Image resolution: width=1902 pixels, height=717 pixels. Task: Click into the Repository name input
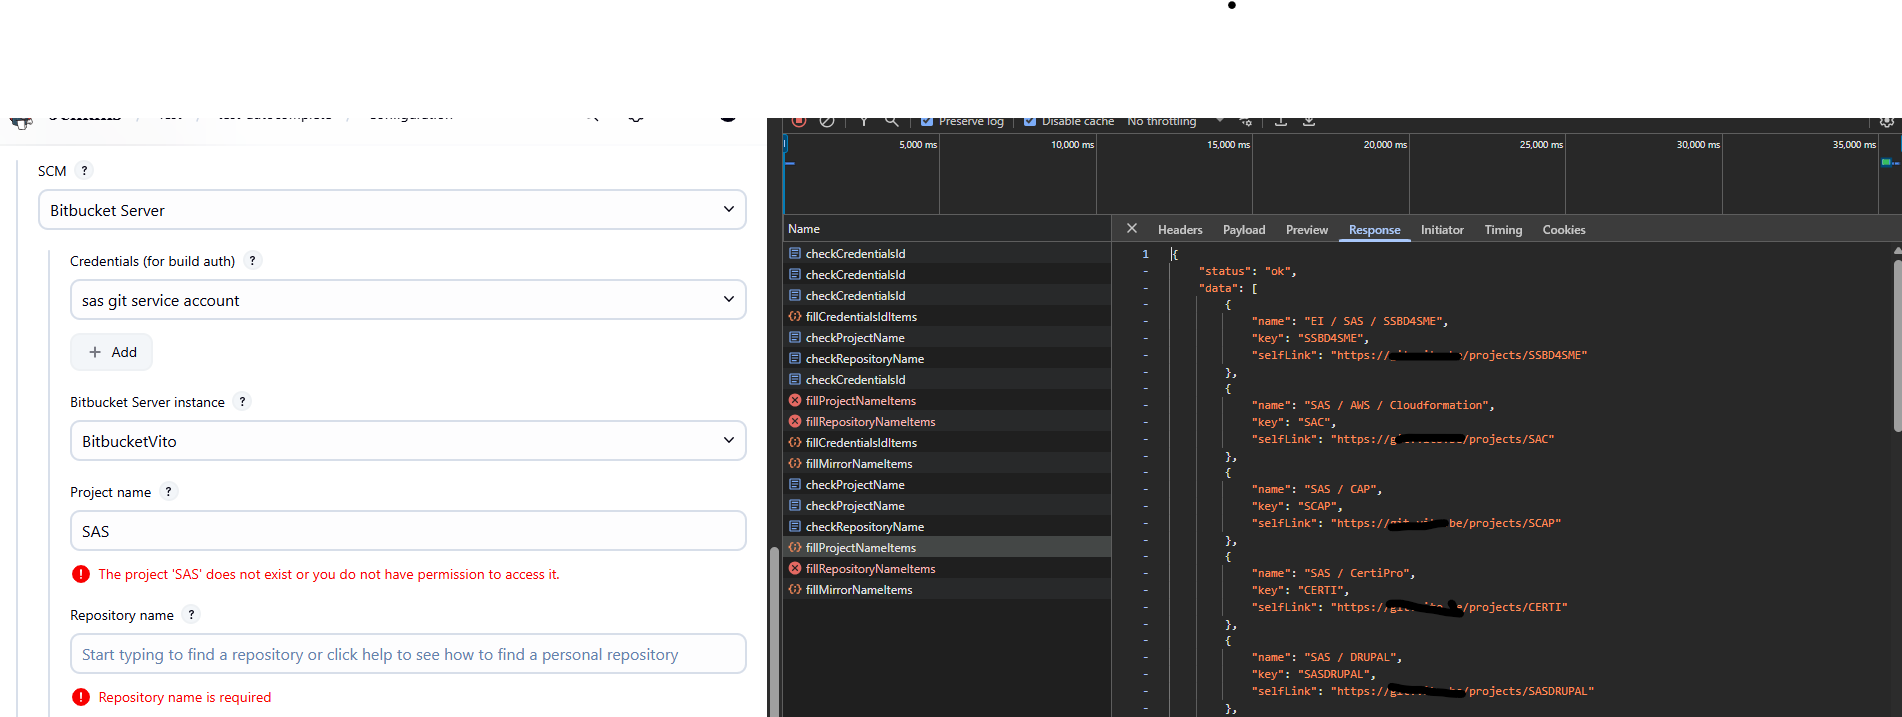(408, 654)
